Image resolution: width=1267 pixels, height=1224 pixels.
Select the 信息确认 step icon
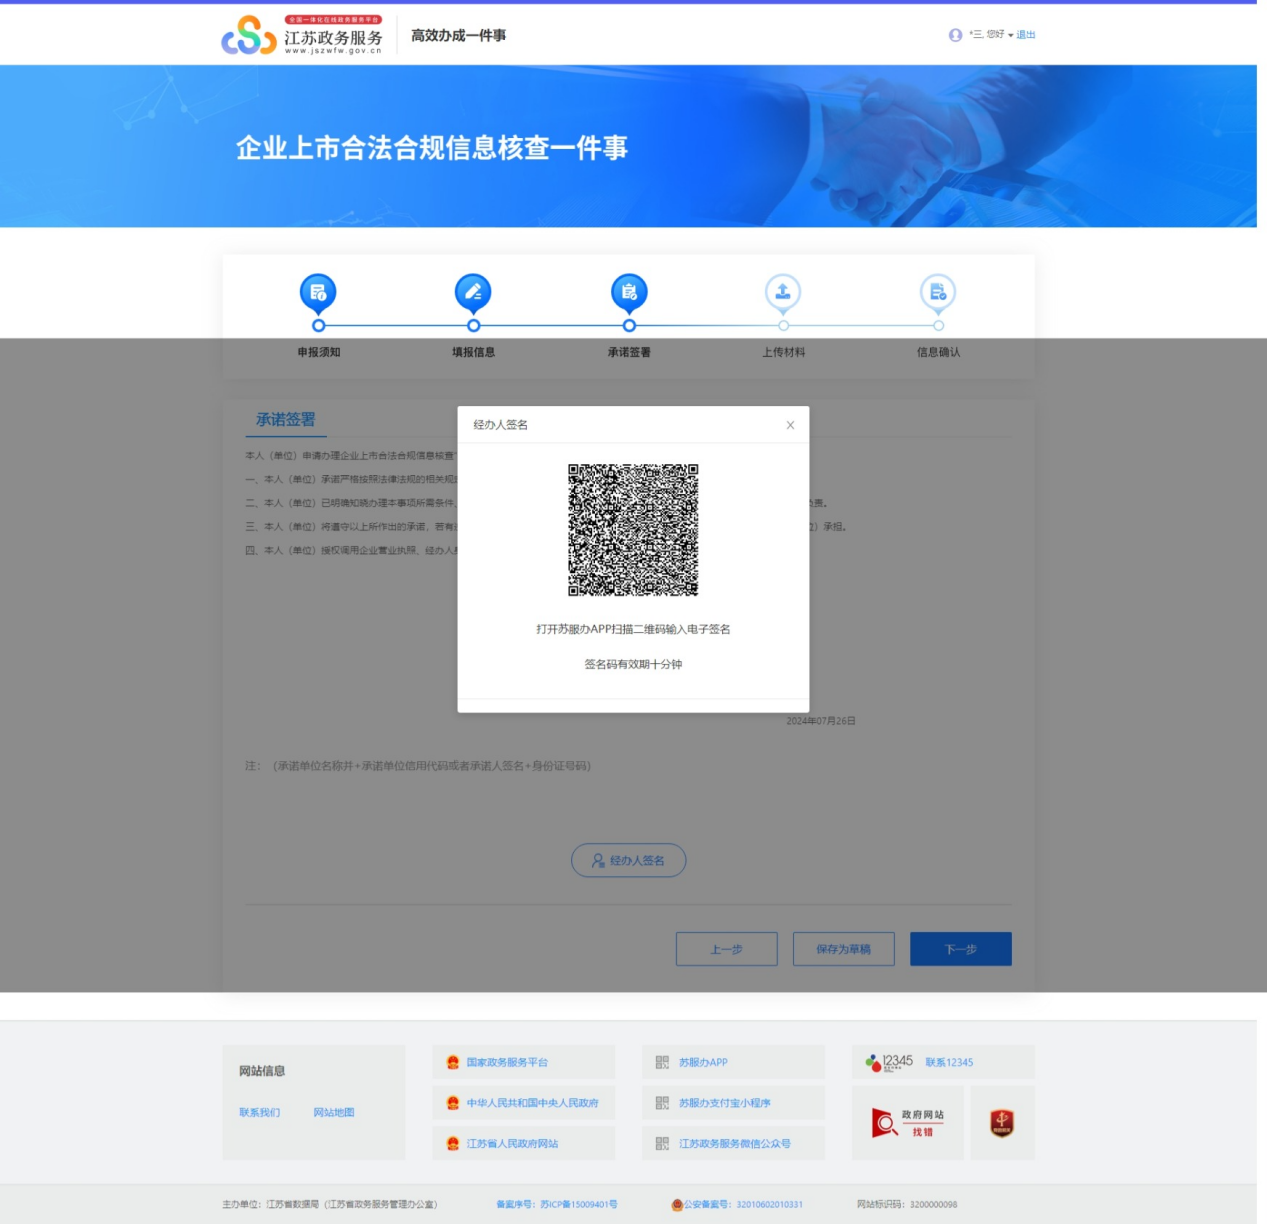(x=938, y=293)
